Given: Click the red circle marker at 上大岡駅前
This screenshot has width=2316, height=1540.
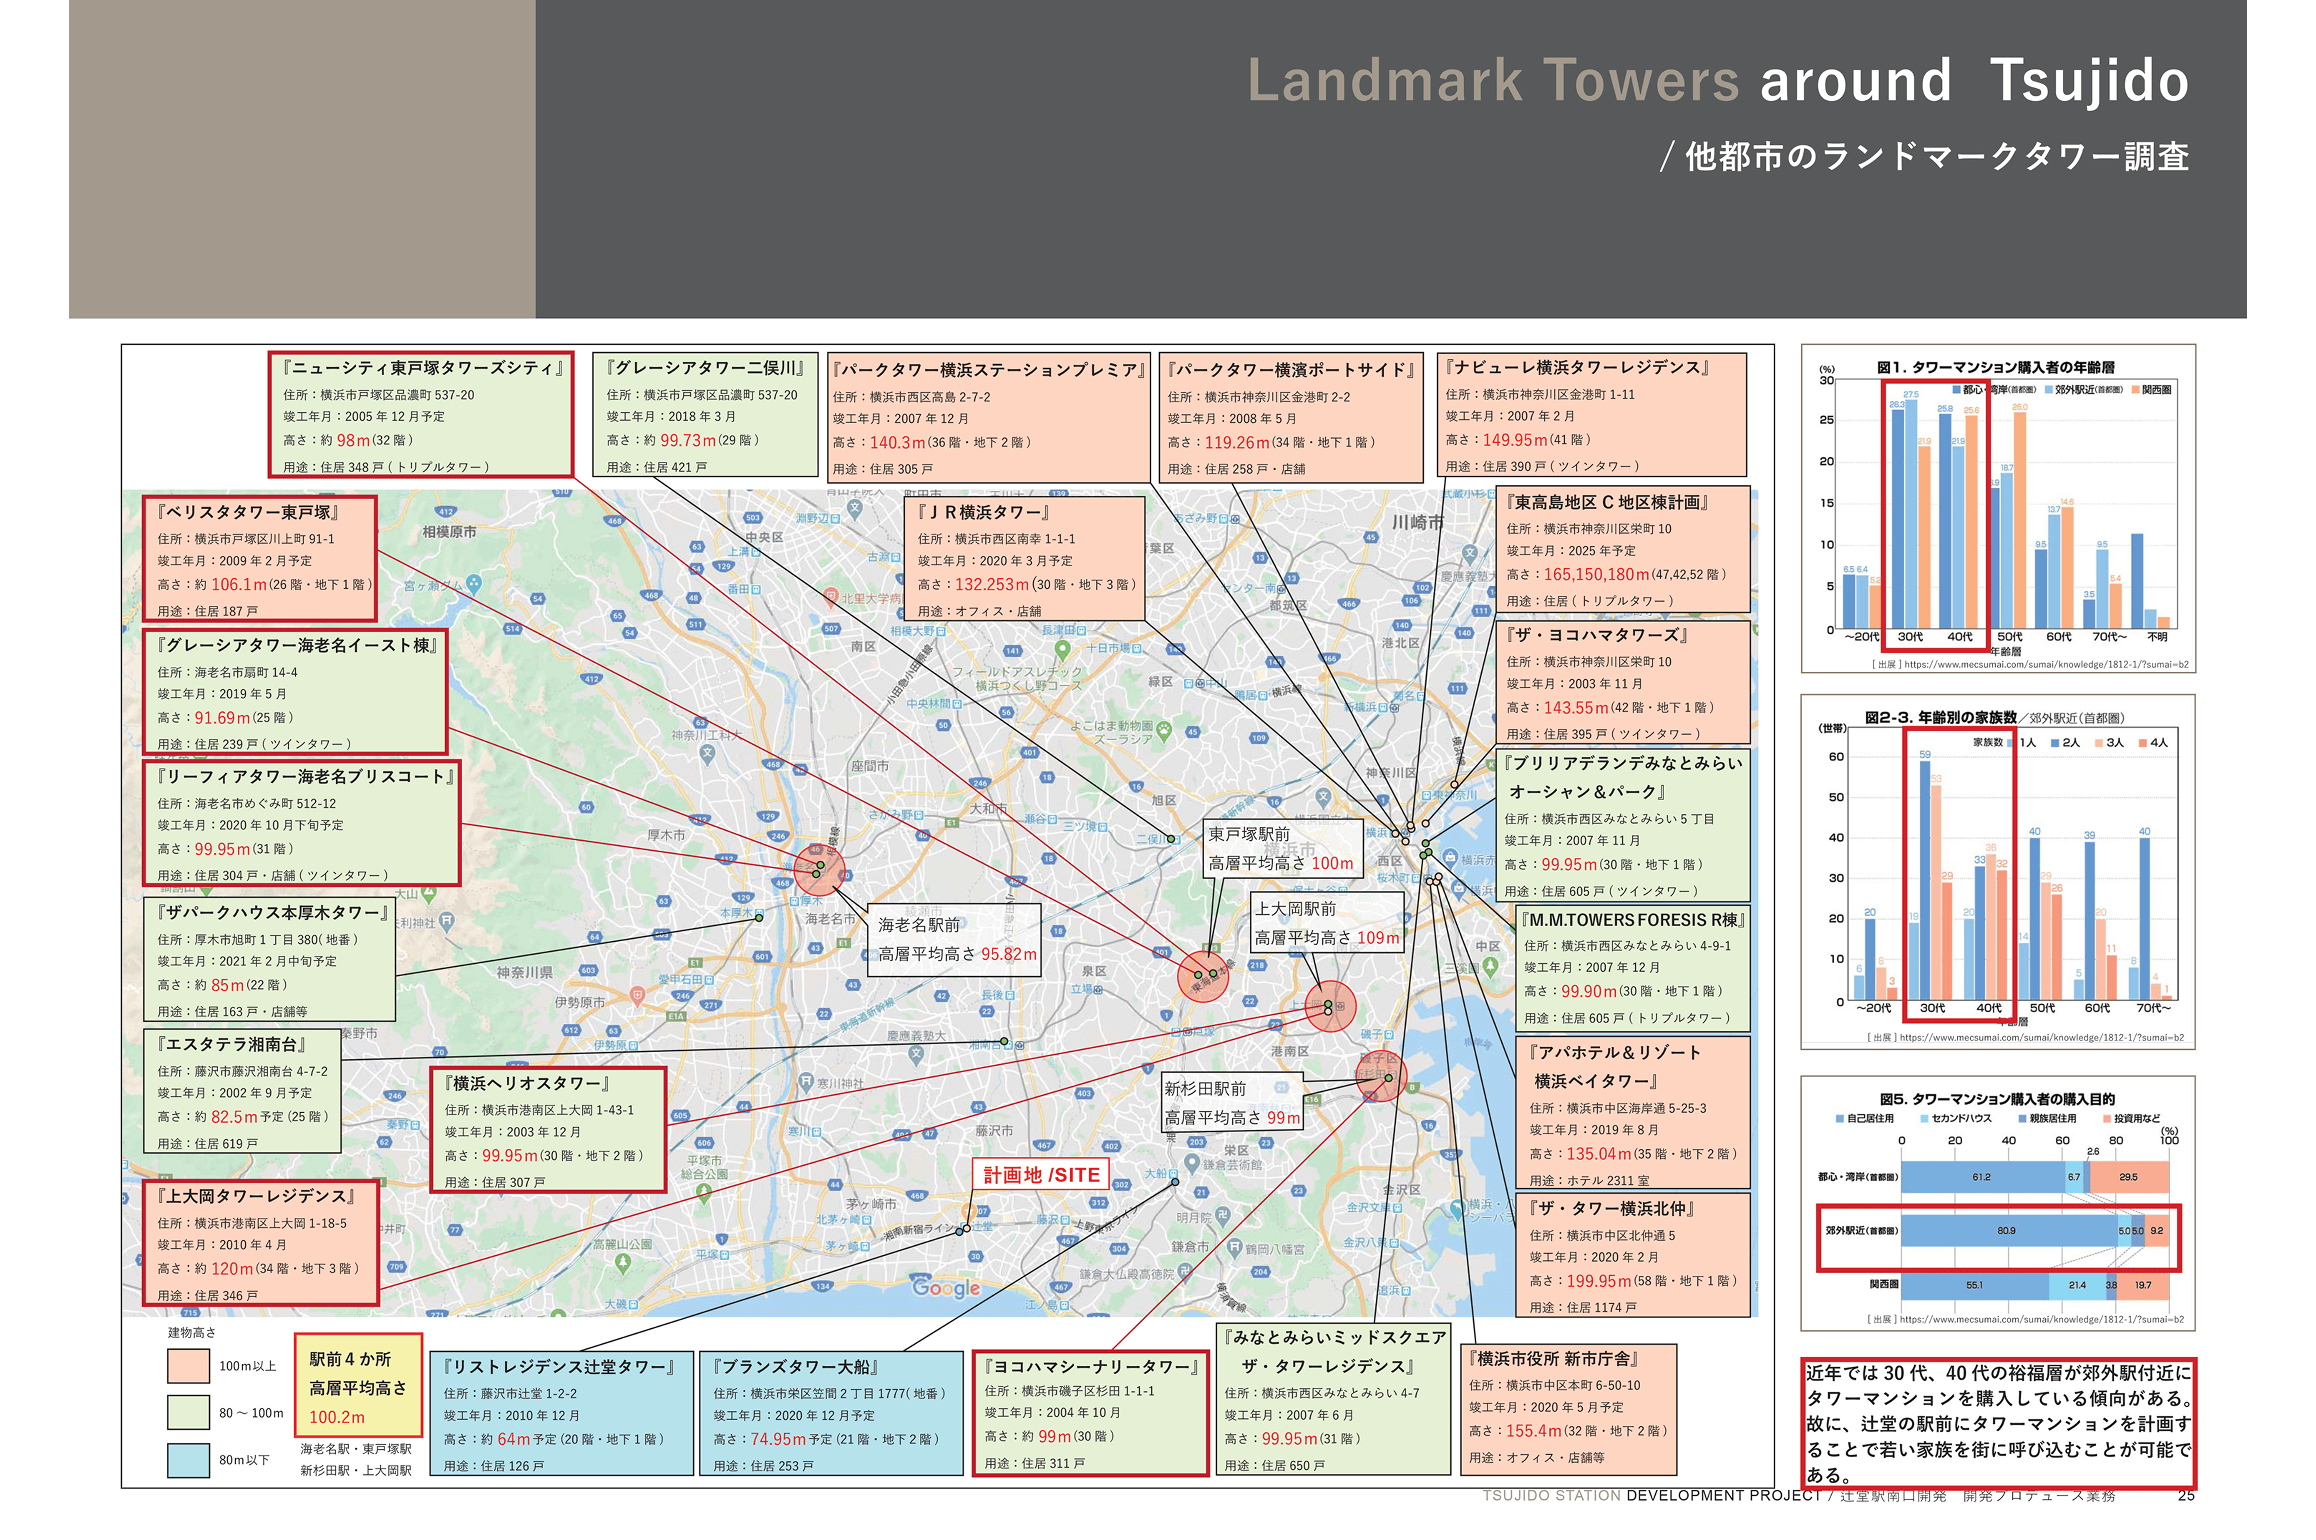Looking at the screenshot, I should (1330, 1006).
